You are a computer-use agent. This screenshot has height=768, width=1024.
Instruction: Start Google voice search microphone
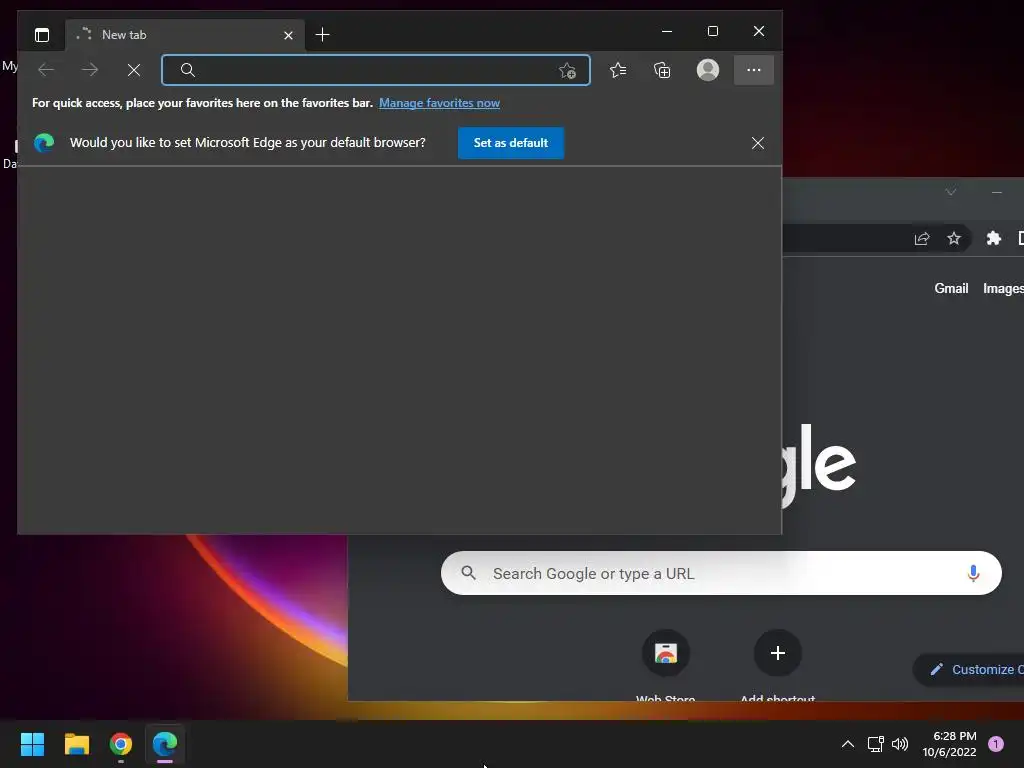[973, 573]
